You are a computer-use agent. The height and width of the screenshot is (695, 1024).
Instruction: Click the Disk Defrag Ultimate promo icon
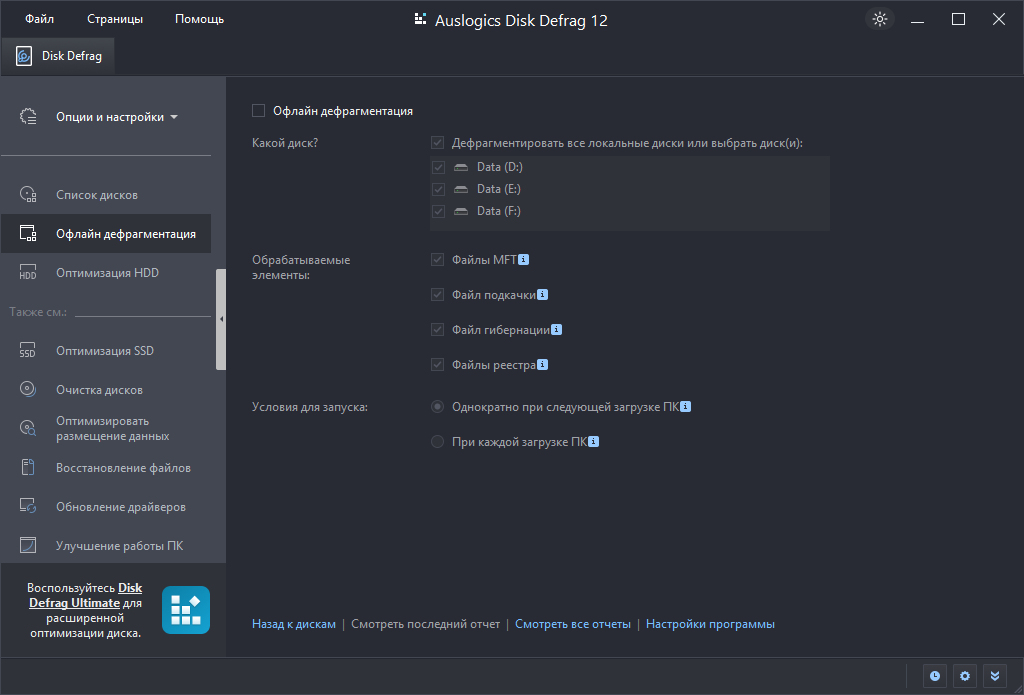pyautogui.click(x=186, y=610)
